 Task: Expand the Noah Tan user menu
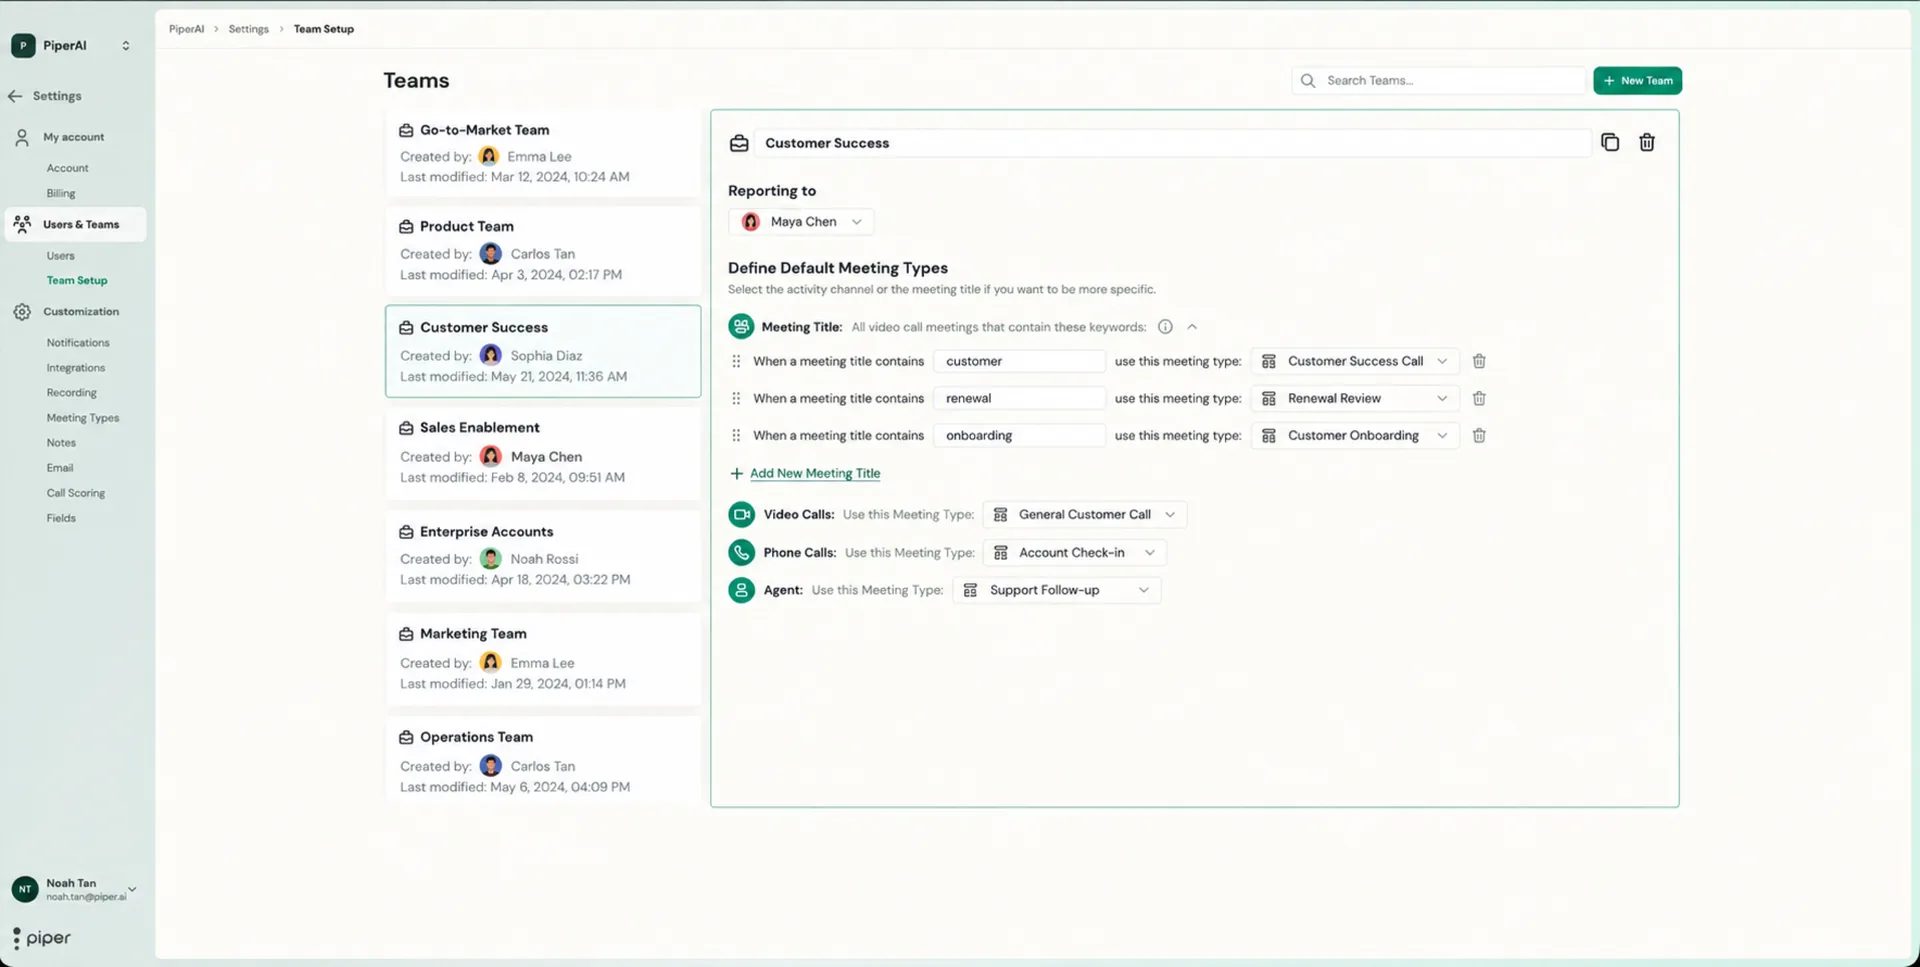(x=132, y=888)
